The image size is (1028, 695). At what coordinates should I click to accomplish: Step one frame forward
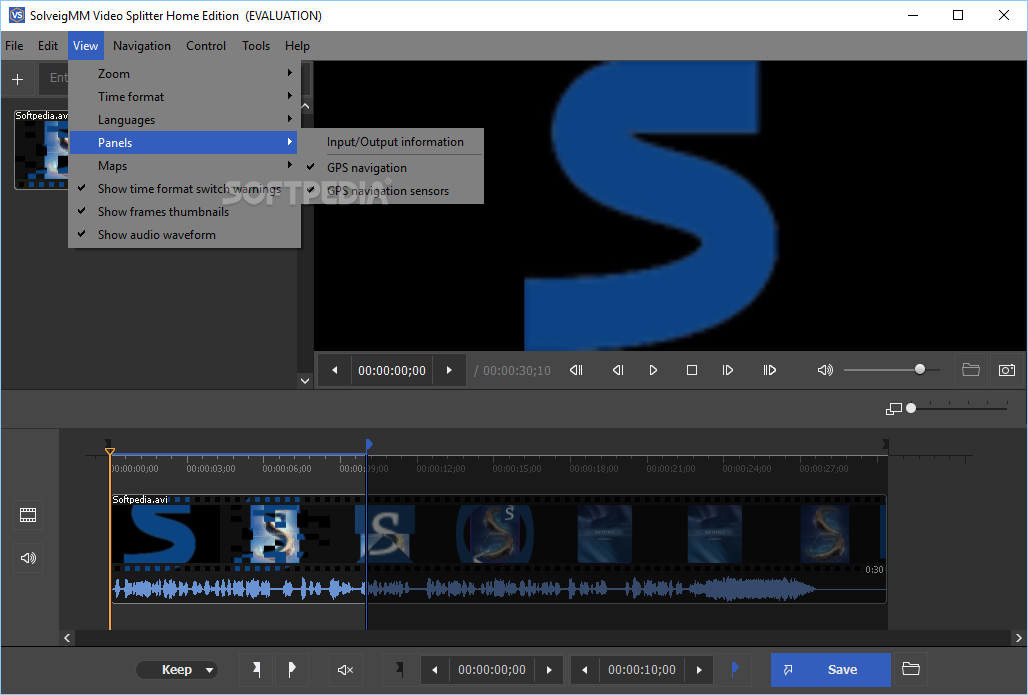click(x=728, y=370)
